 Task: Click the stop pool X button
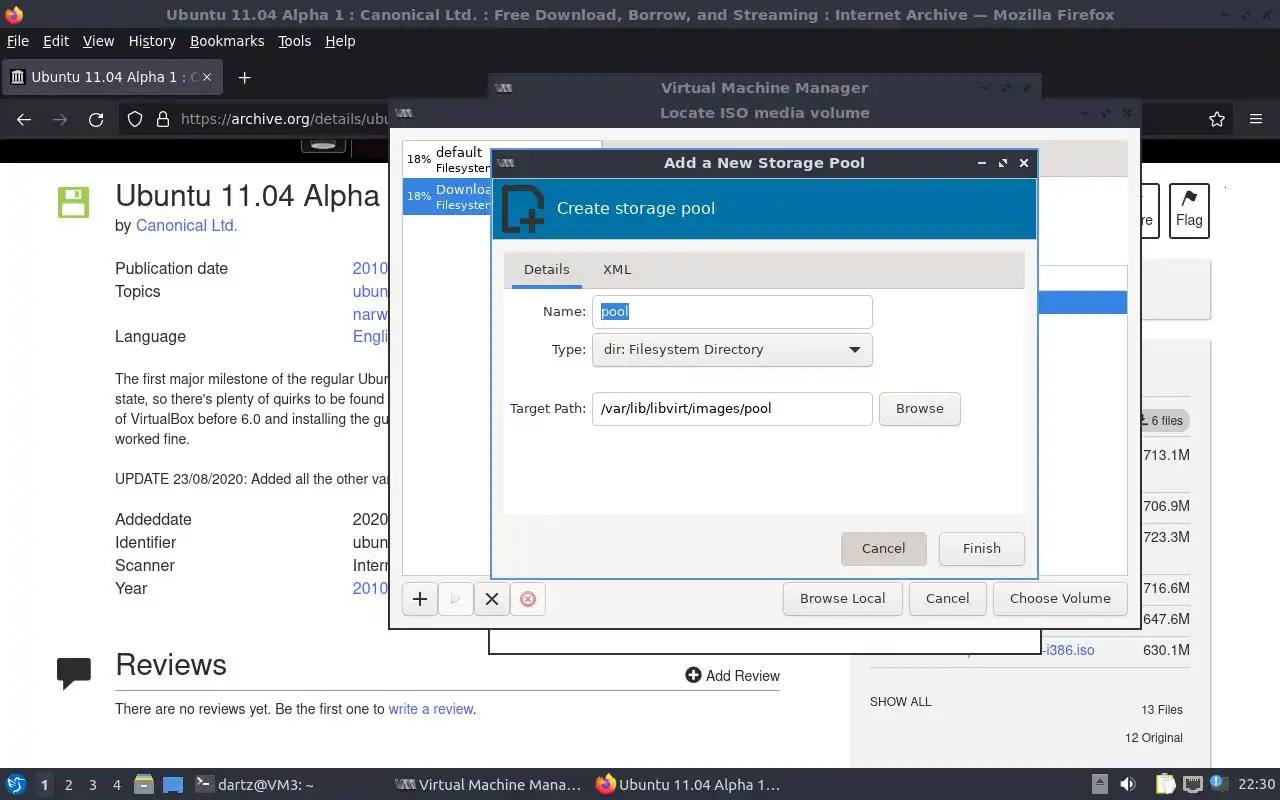492,599
